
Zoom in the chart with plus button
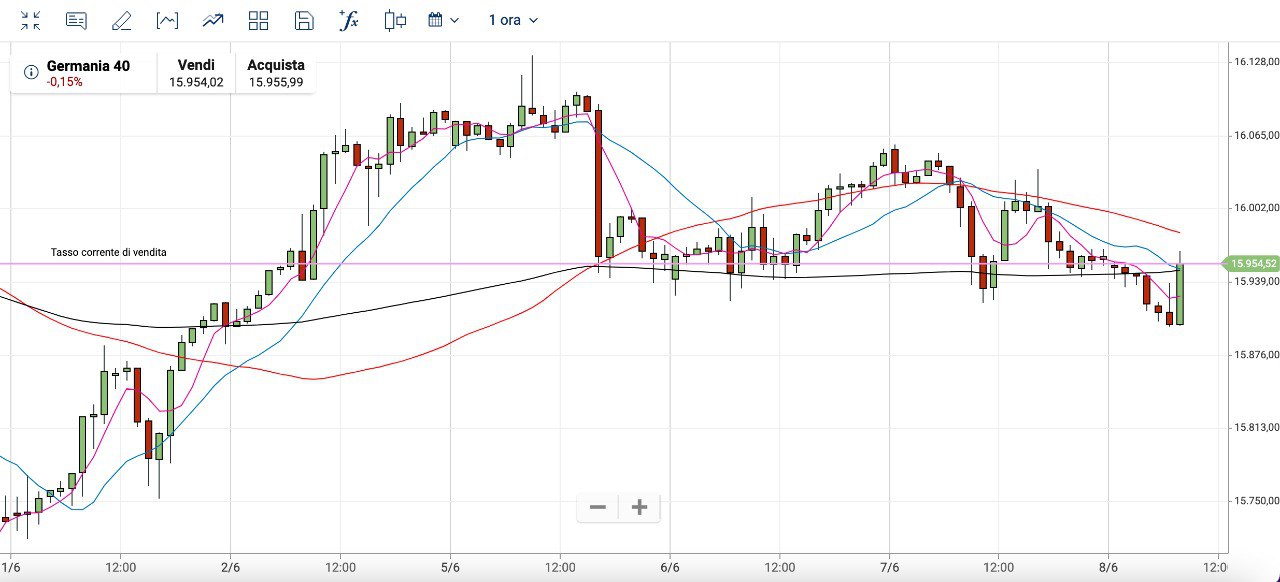click(x=640, y=508)
